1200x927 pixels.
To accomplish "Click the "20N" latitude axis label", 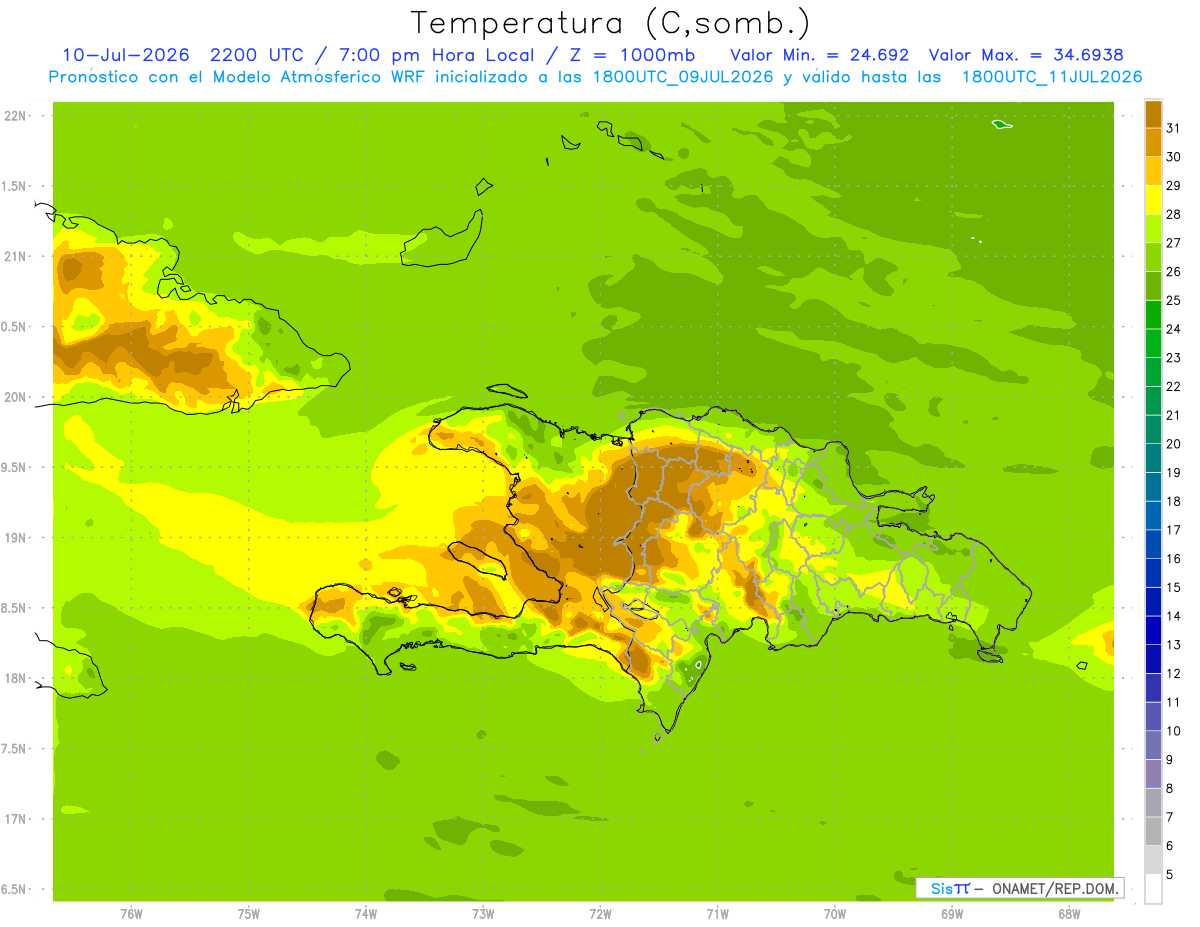I will click(15, 397).
